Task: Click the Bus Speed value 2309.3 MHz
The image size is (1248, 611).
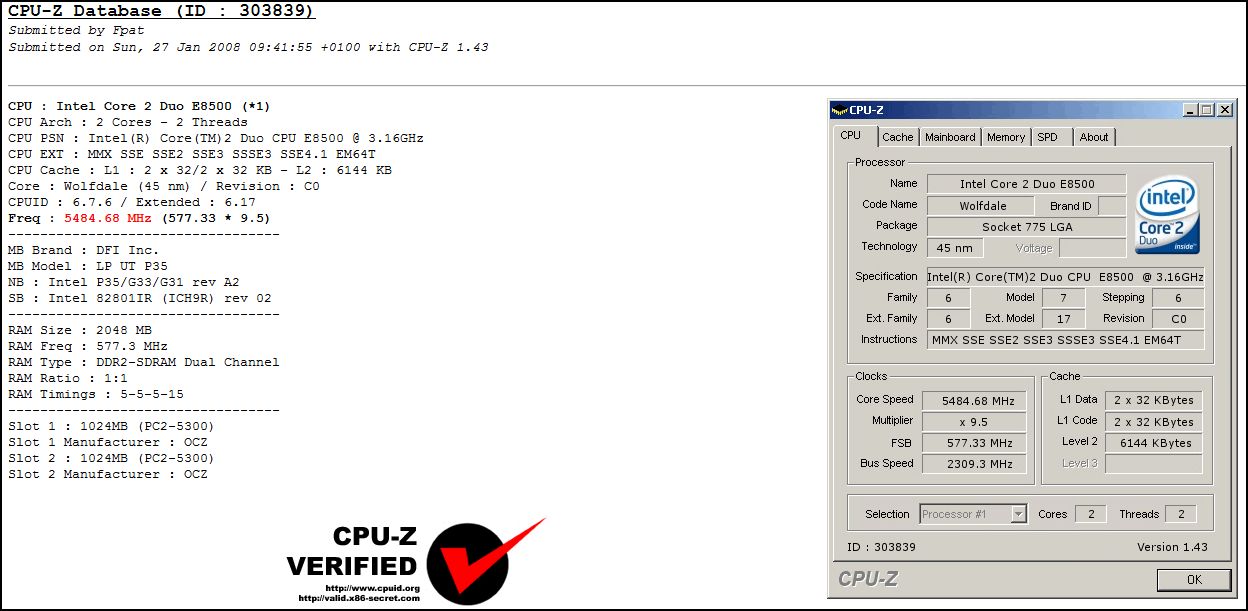Action: [974, 464]
